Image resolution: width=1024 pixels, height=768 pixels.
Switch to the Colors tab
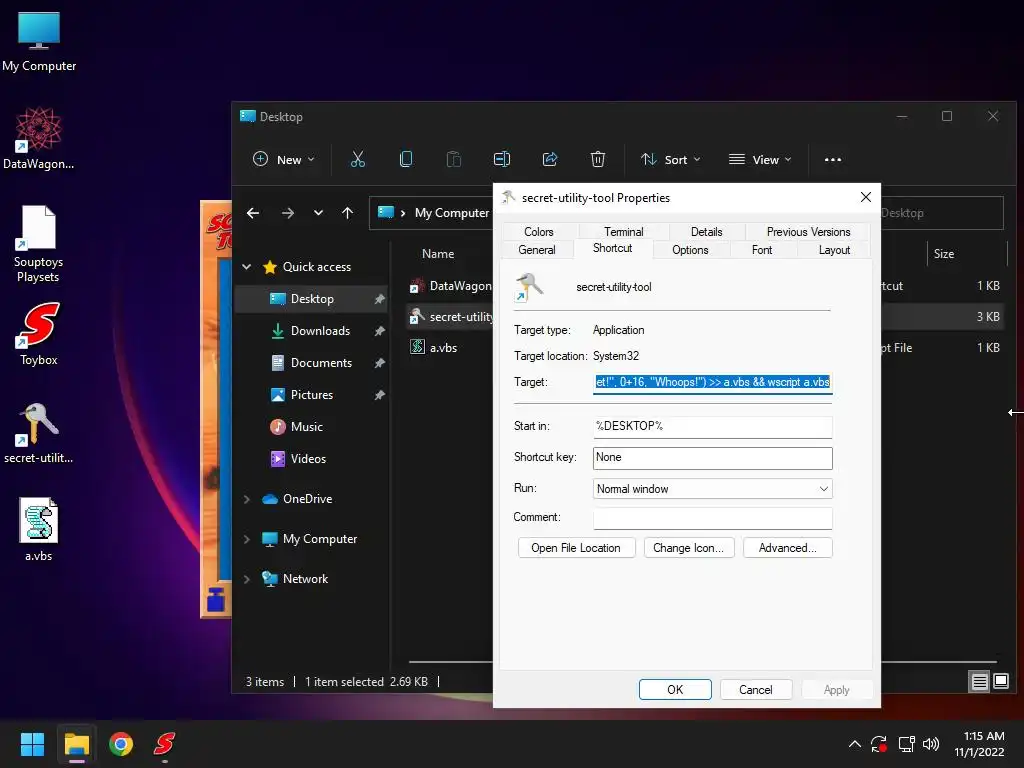(539, 231)
